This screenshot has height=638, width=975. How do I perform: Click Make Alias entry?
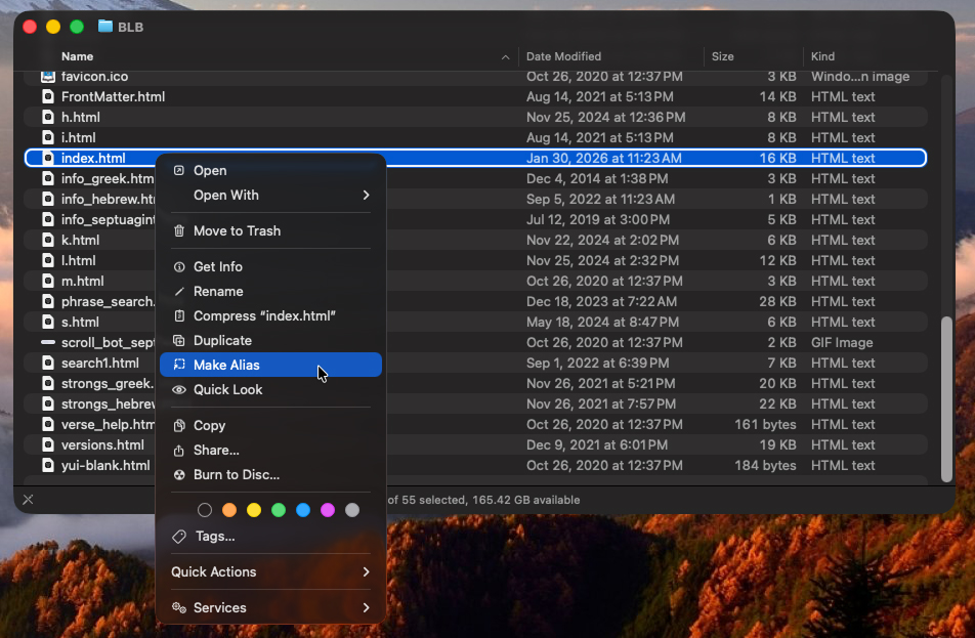pyautogui.click(x=270, y=365)
